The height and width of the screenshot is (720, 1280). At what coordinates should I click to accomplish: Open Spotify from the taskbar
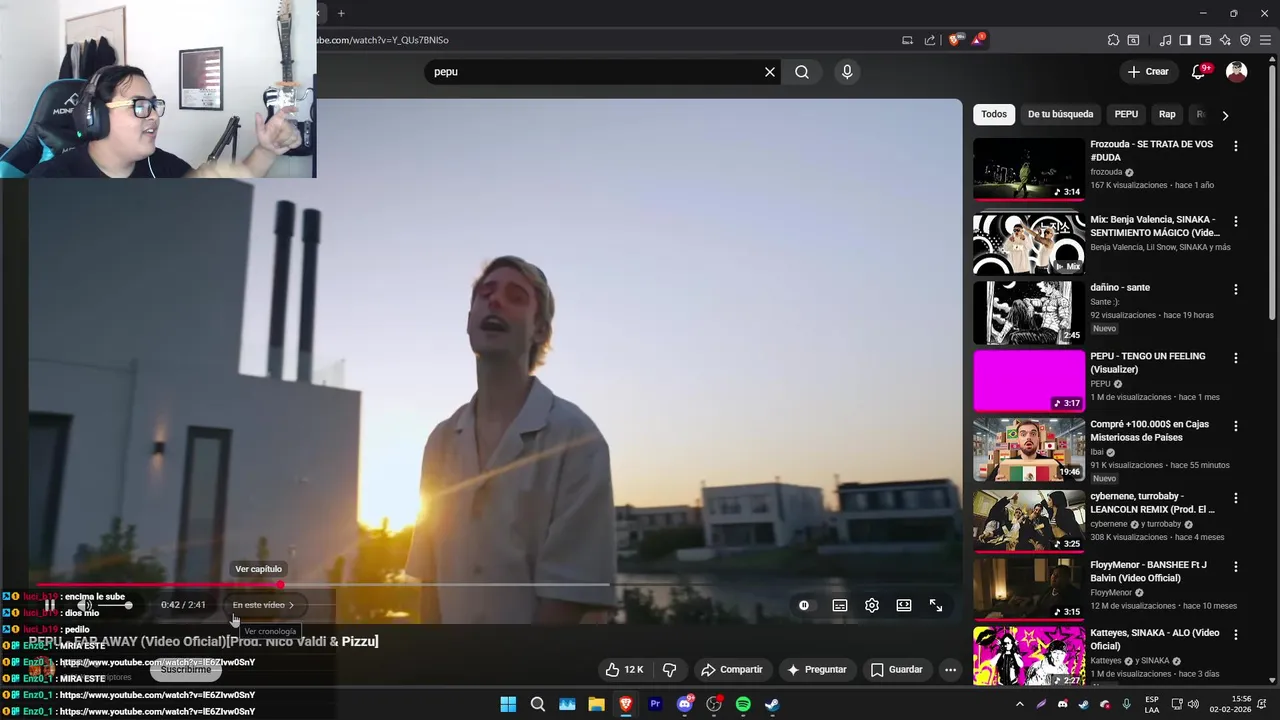[x=743, y=704]
